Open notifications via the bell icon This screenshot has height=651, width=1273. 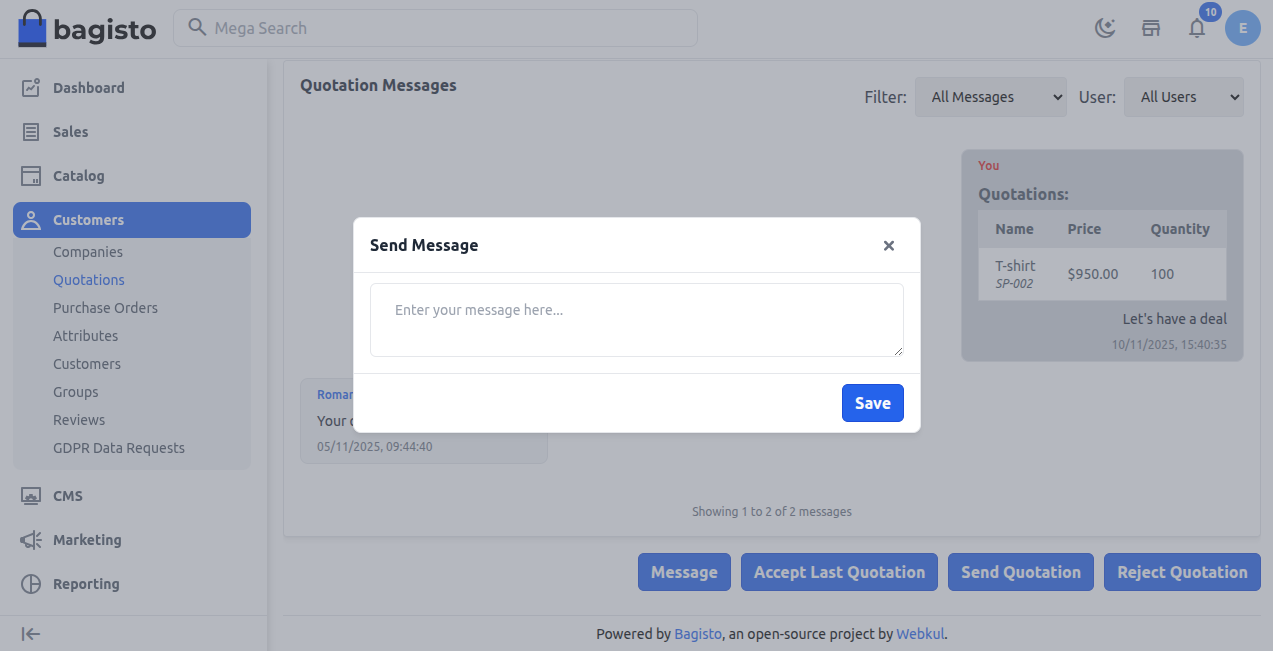coord(1196,28)
